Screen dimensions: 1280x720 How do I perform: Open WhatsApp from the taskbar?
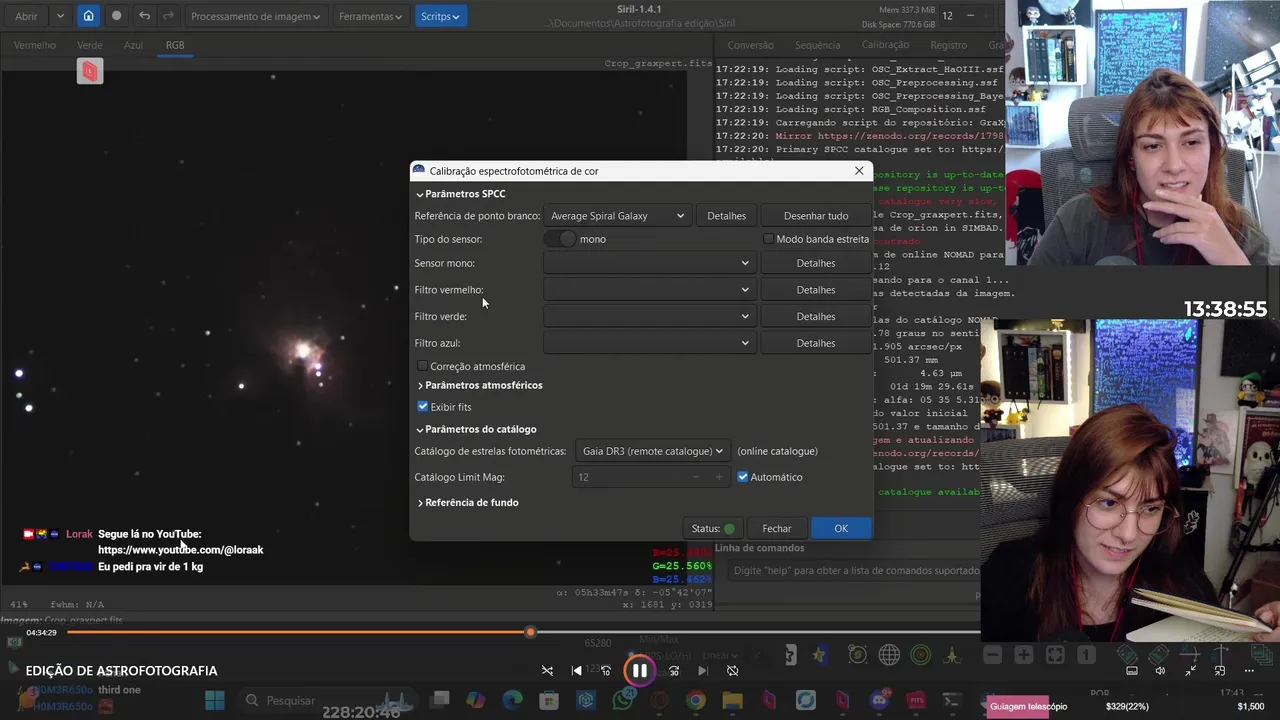[623, 700]
